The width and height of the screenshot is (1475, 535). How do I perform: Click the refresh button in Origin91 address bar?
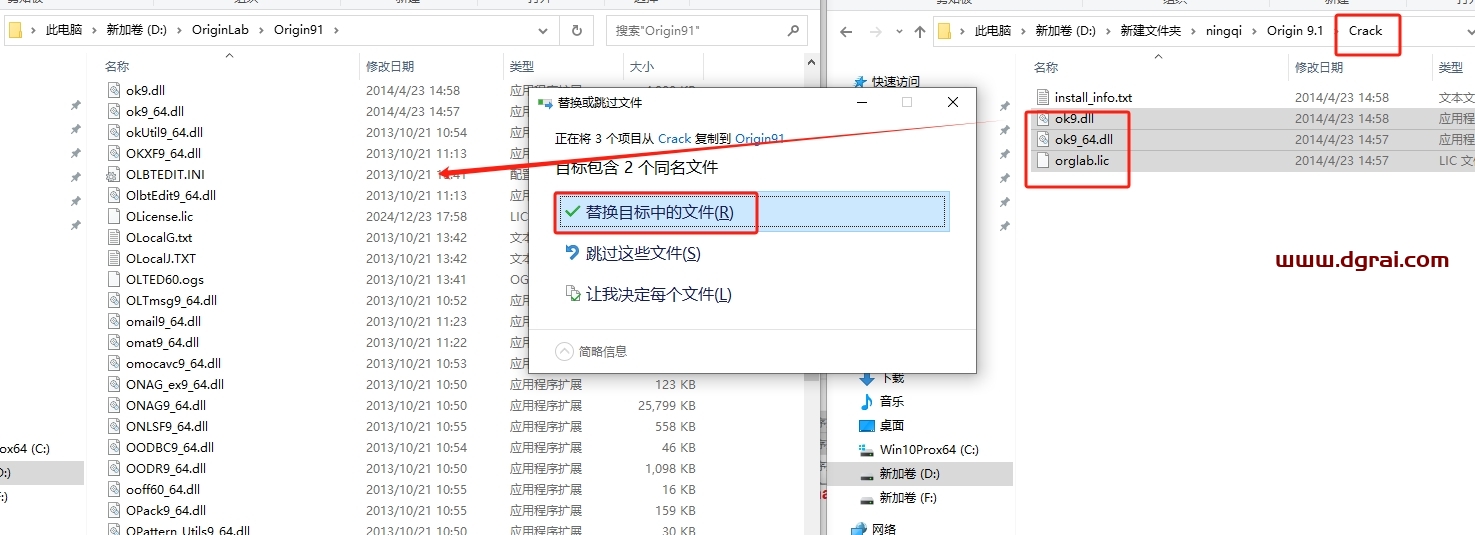(576, 30)
